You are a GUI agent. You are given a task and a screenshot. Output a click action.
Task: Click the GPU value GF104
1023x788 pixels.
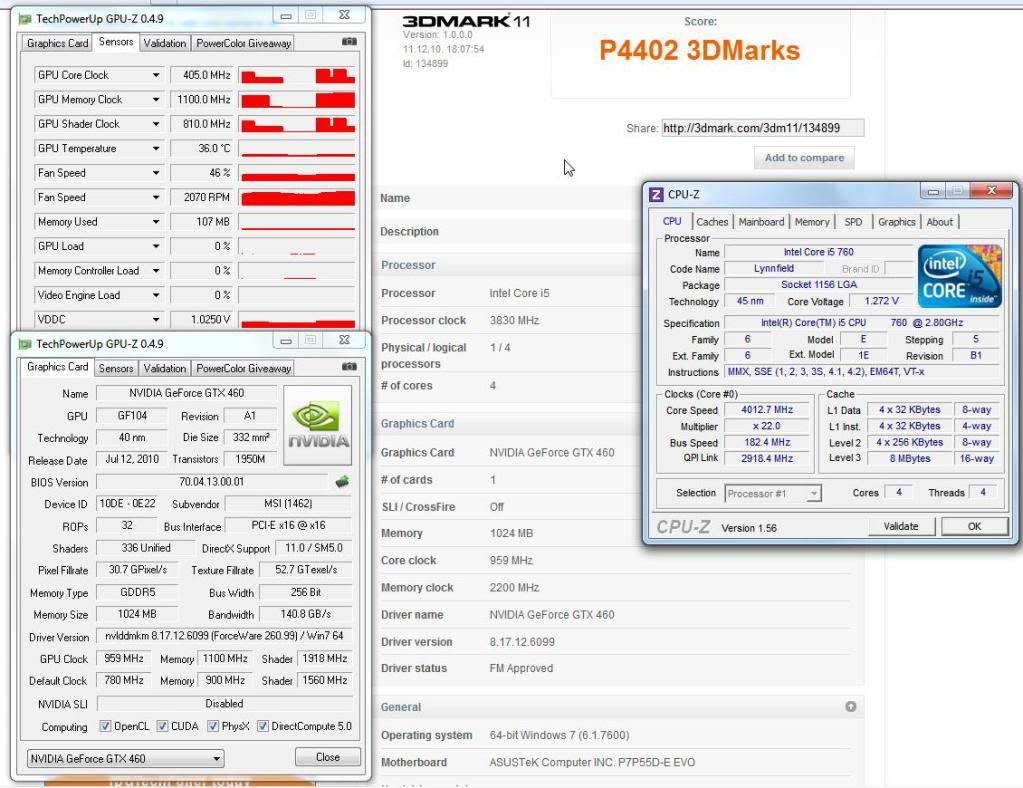(x=132, y=416)
